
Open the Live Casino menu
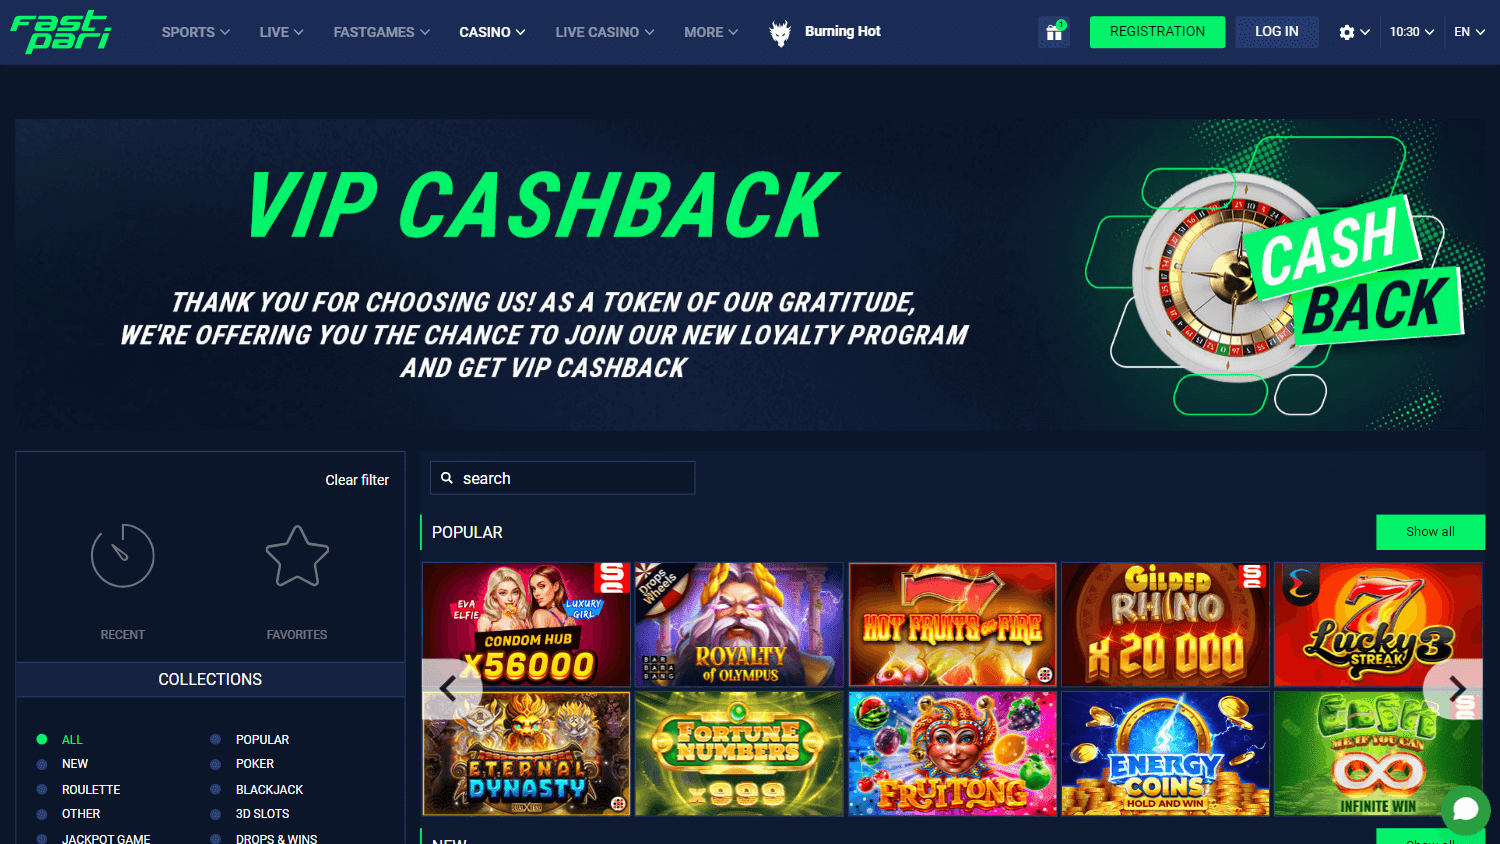click(605, 32)
